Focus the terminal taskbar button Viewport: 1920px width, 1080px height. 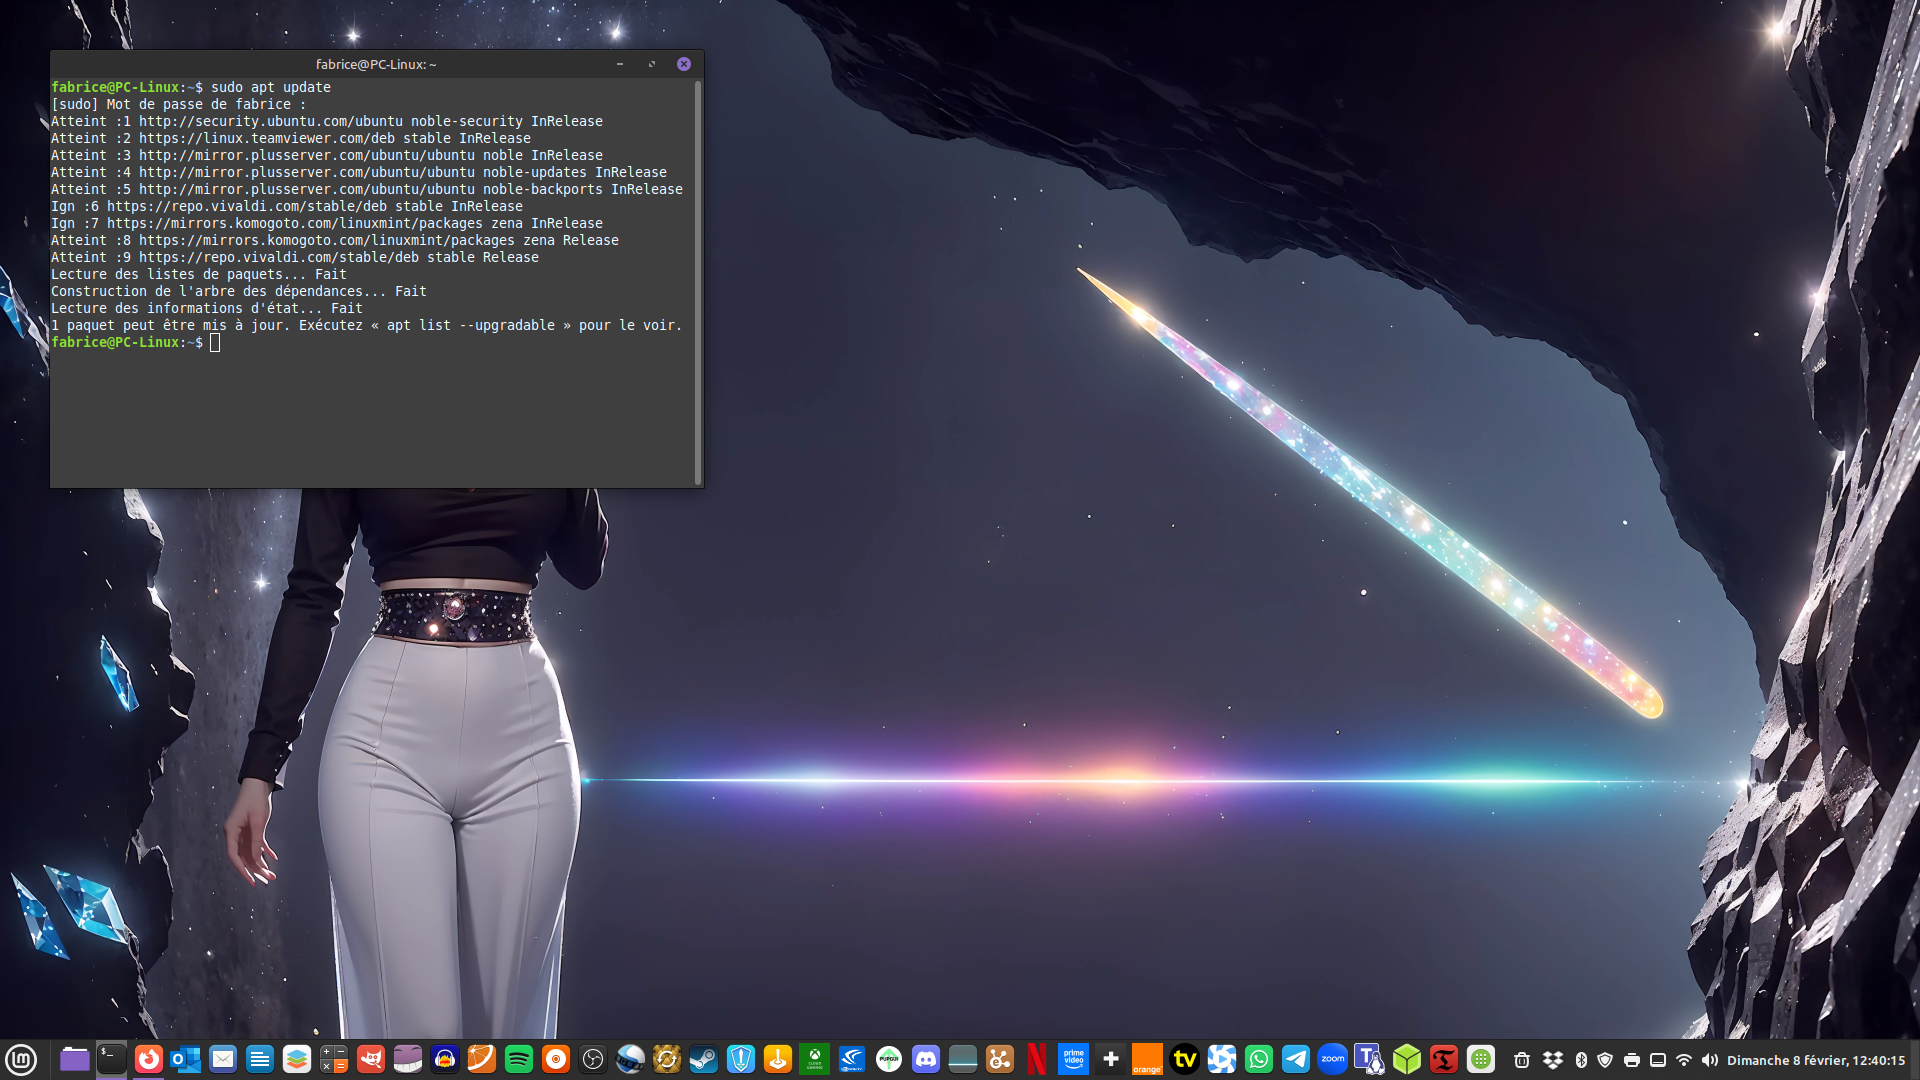pos(111,1059)
